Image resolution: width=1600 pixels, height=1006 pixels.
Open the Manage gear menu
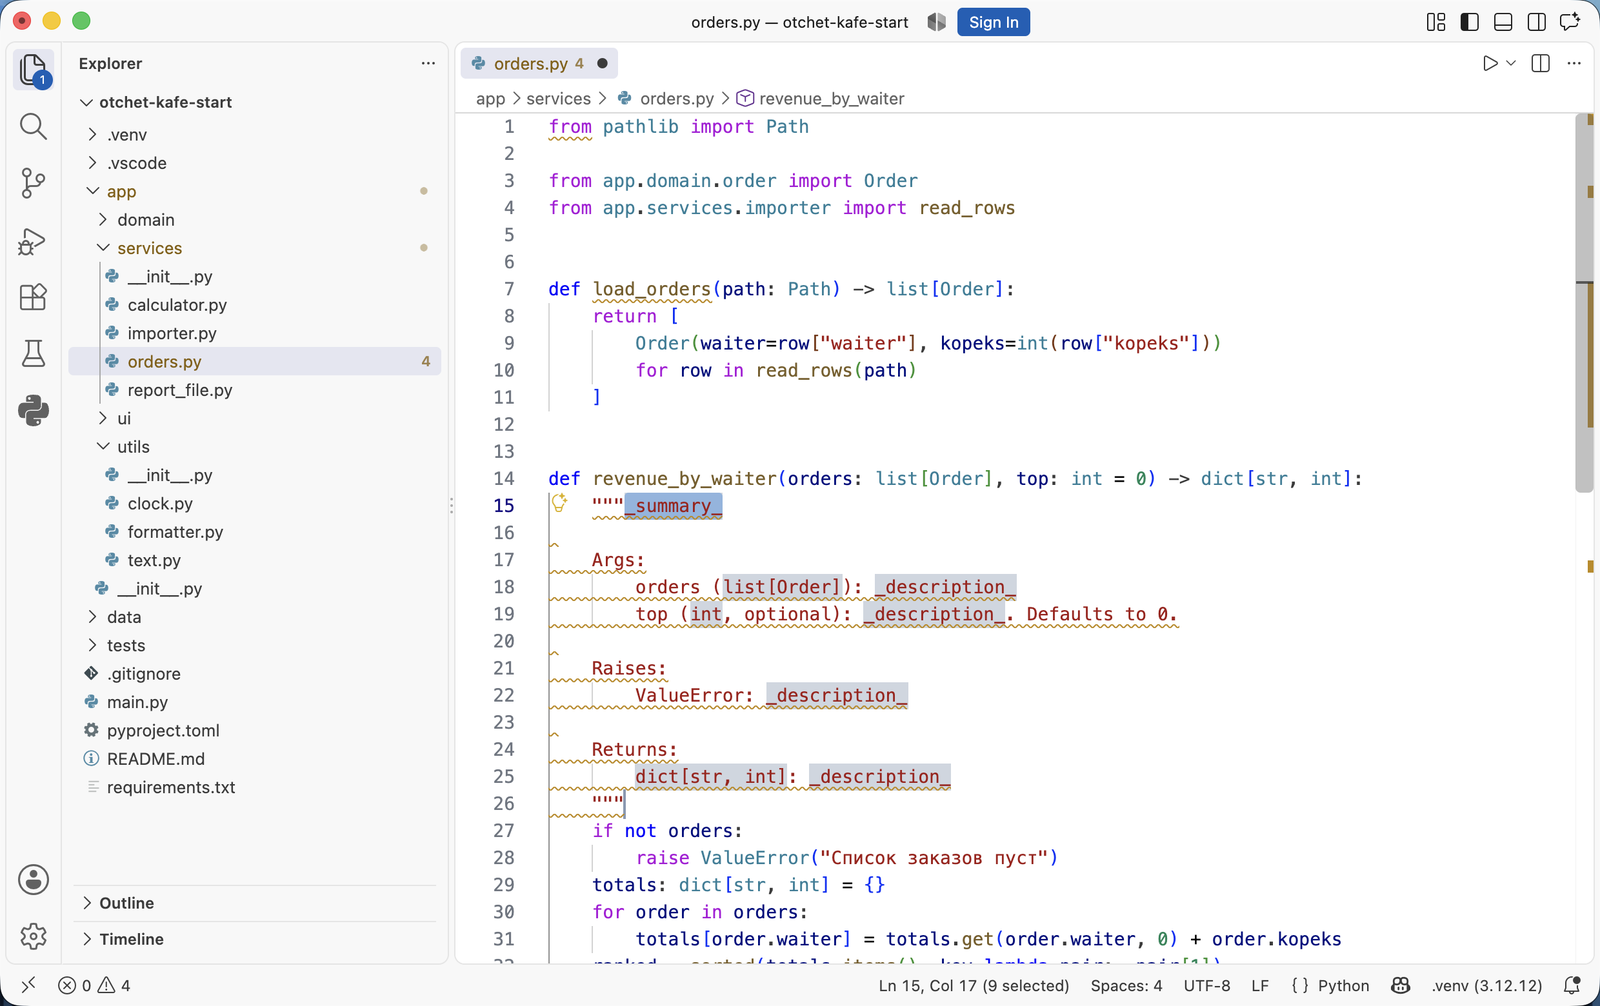point(33,936)
